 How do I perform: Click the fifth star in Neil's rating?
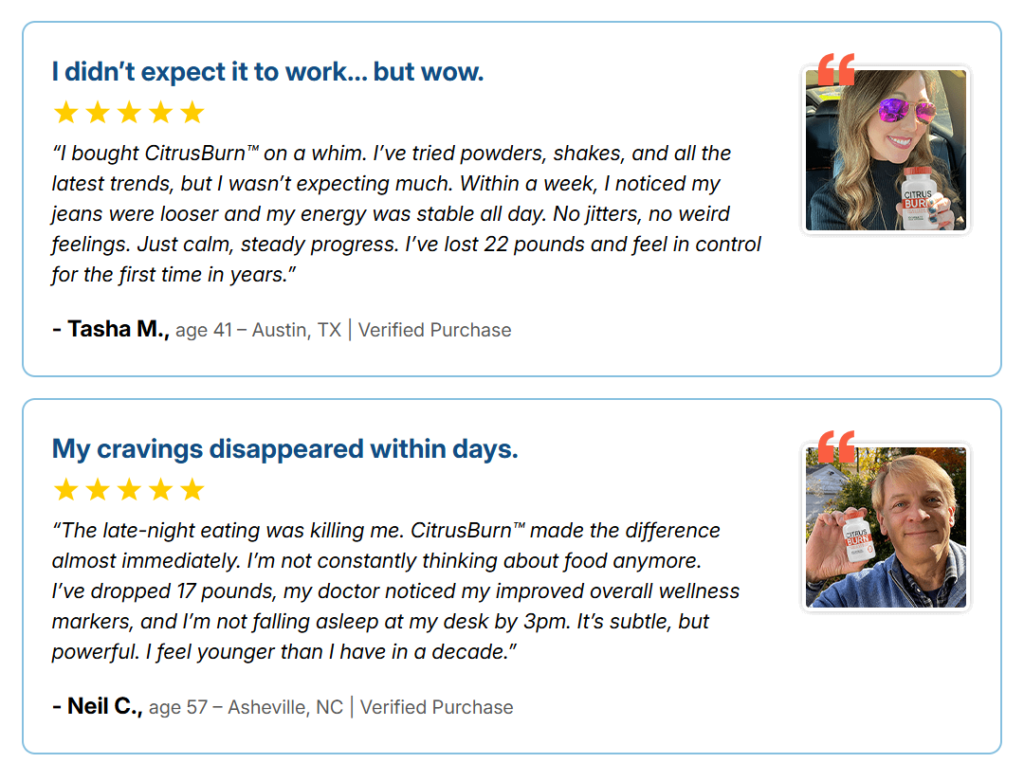coord(192,489)
